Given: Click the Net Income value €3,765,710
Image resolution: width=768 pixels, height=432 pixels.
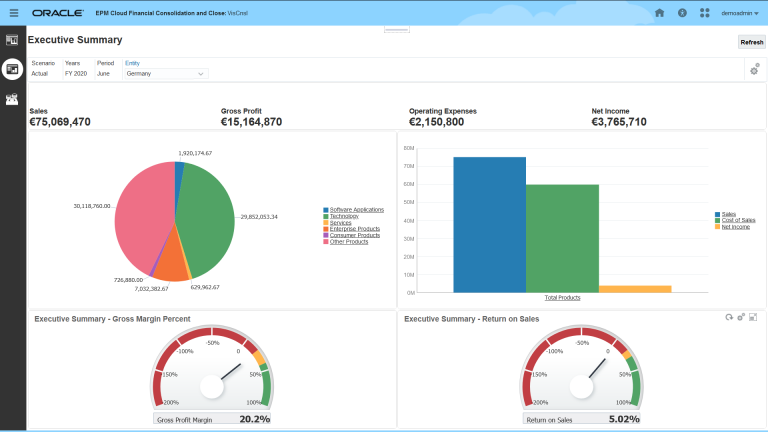Looking at the screenshot, I should (619, 122).
